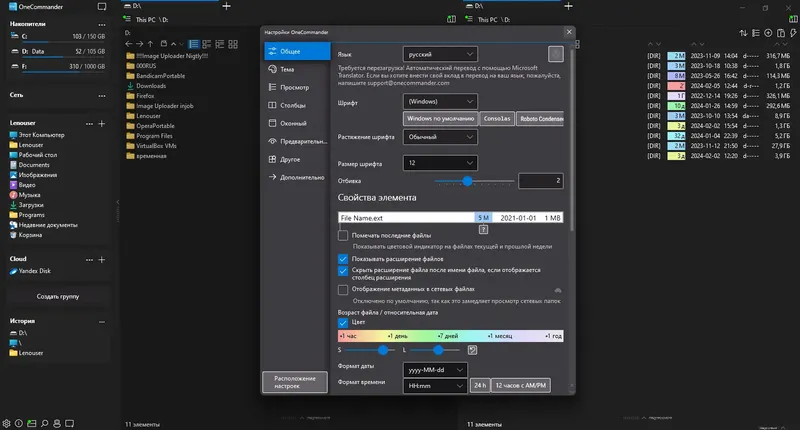Go up one folder with up arrow

(x=151, y=44)
